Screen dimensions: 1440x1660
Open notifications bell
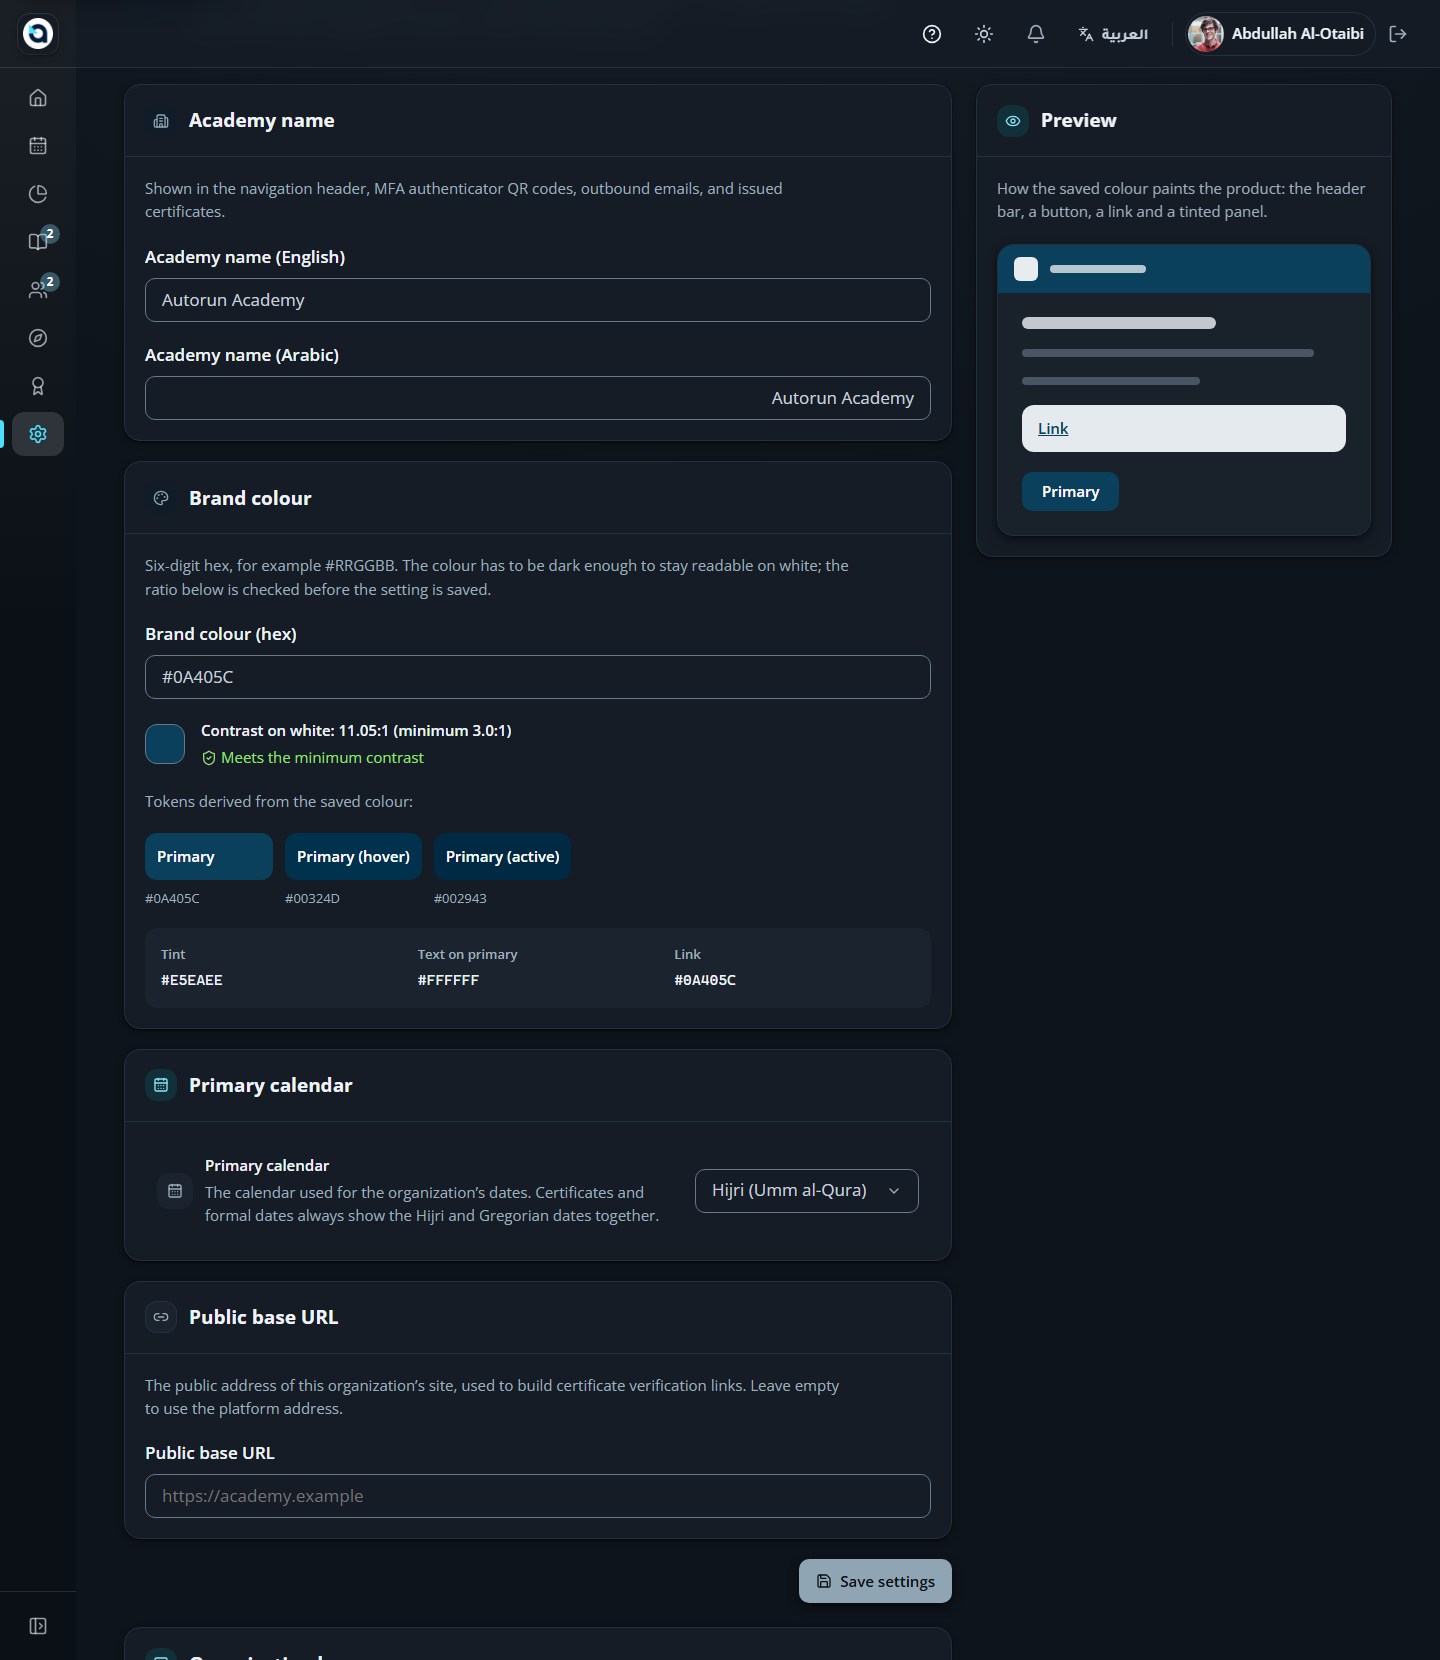1036,34
